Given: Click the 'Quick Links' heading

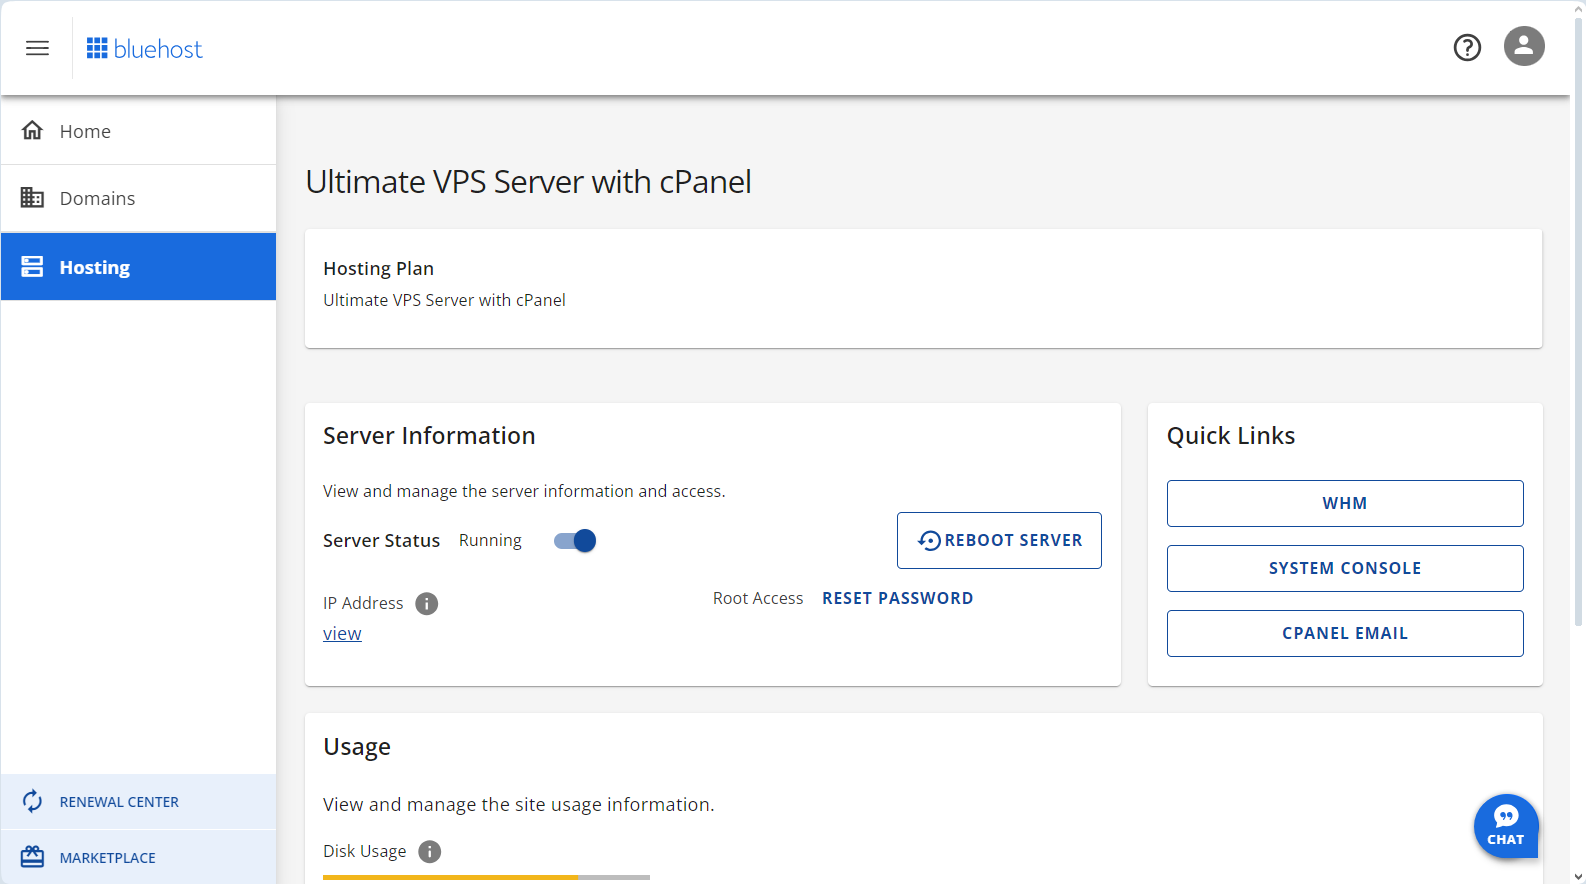Looking at the screenshot, I should click(1231, 436).
